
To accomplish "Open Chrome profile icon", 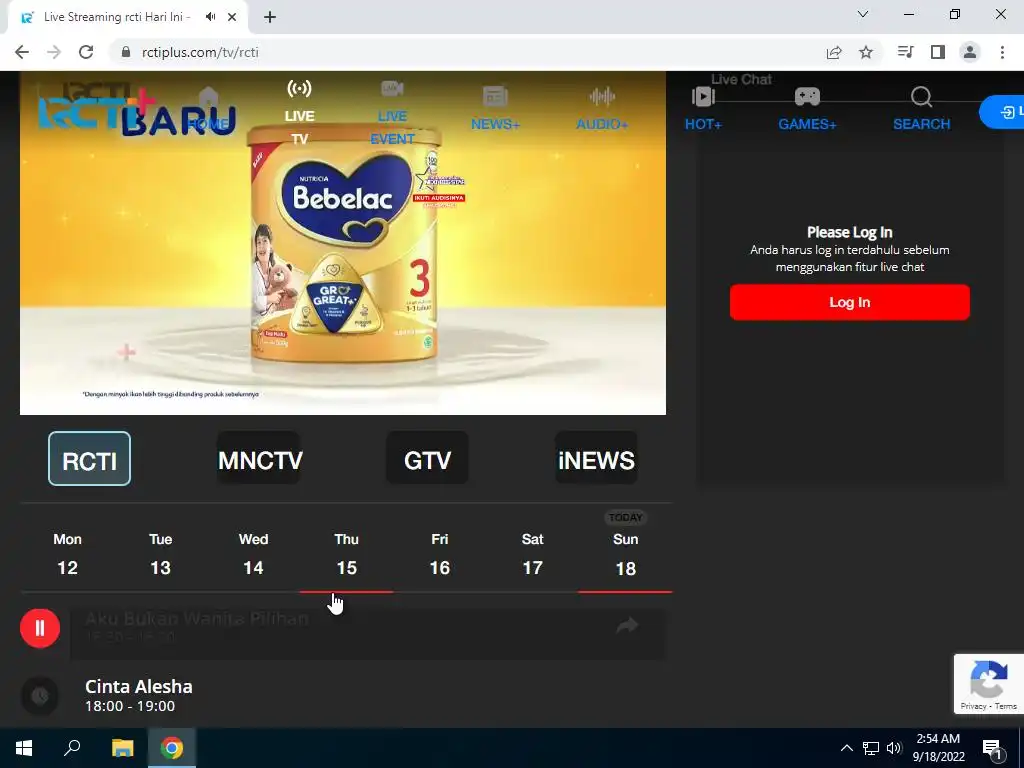I will point(970,52).
